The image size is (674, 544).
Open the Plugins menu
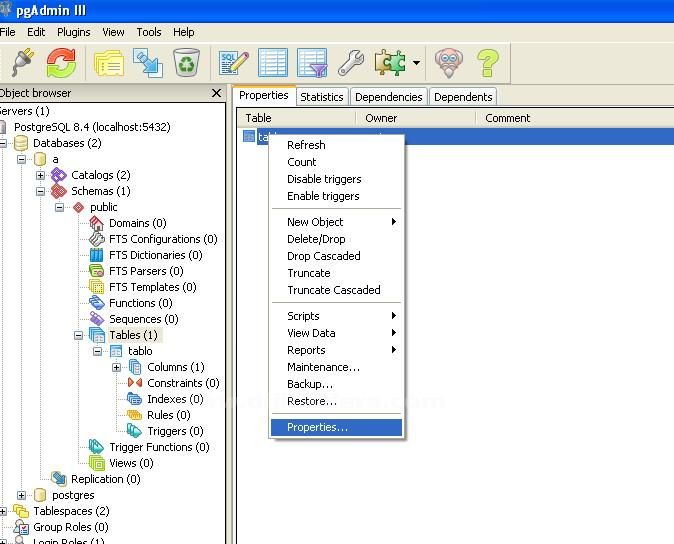point(74,32)
